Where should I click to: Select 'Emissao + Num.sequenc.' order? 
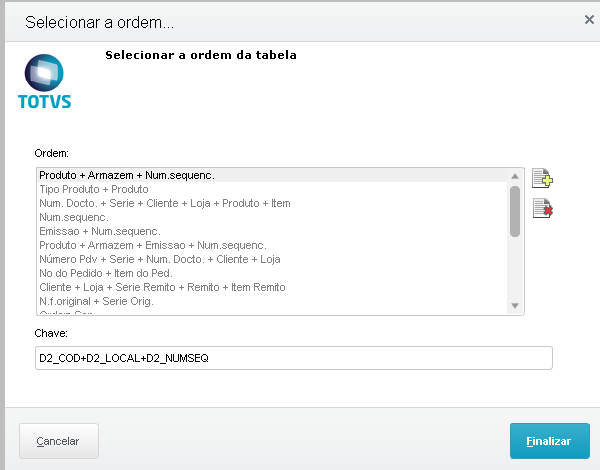pyautogui.click(x=99, y=231)
